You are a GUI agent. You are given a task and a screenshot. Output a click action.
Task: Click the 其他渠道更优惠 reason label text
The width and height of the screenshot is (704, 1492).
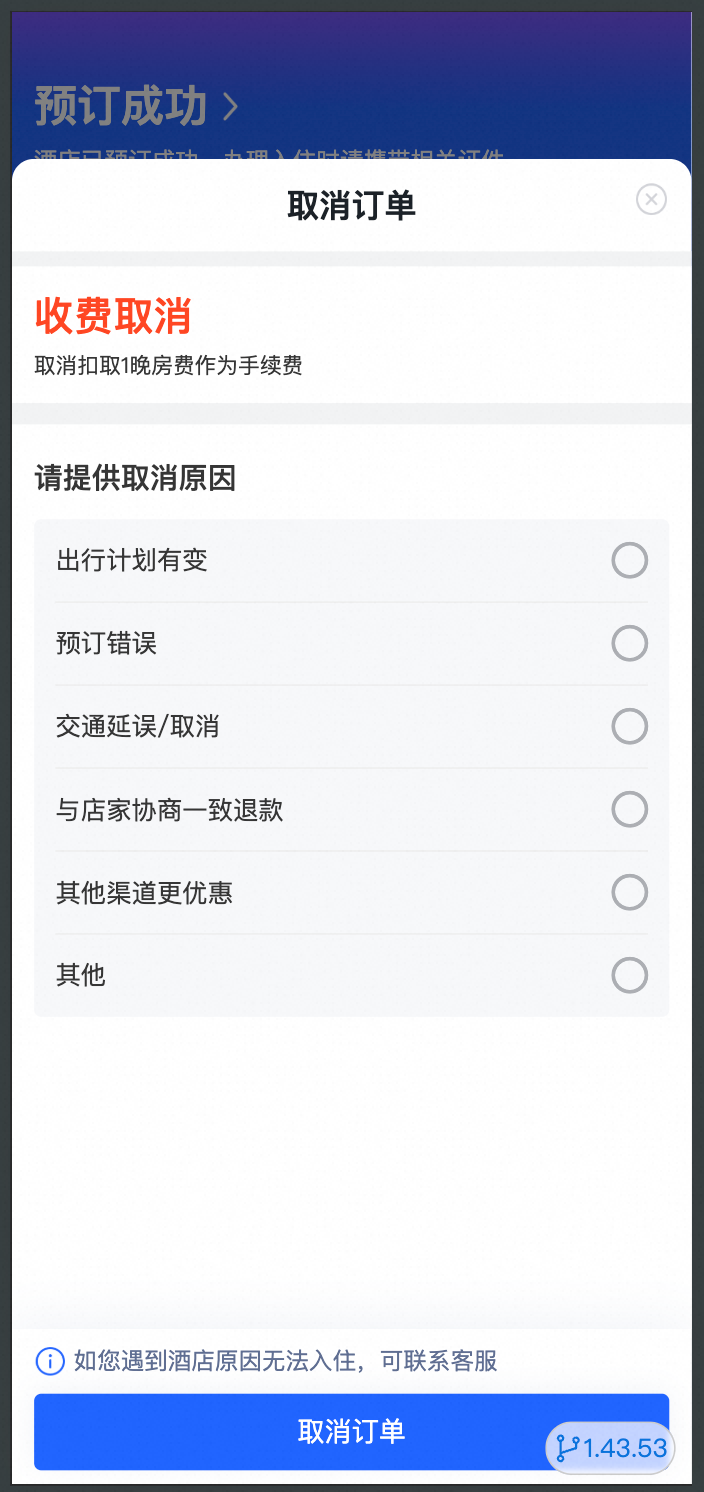pos(144,893)
